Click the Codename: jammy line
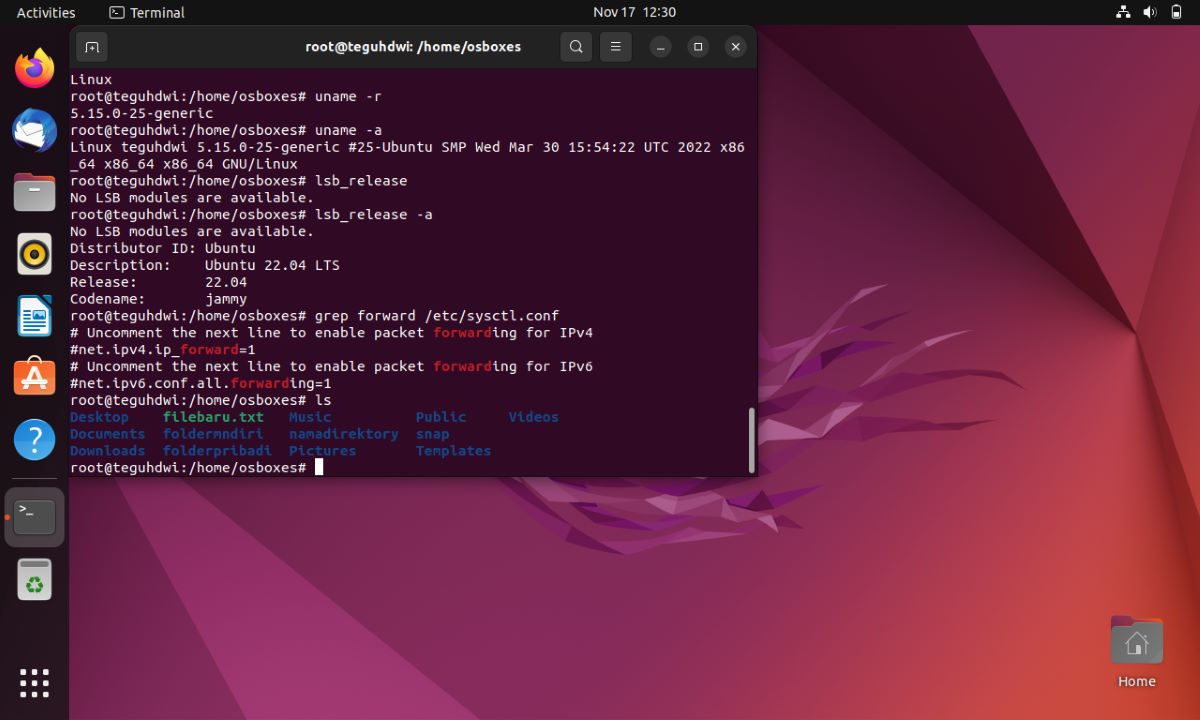 158,299
